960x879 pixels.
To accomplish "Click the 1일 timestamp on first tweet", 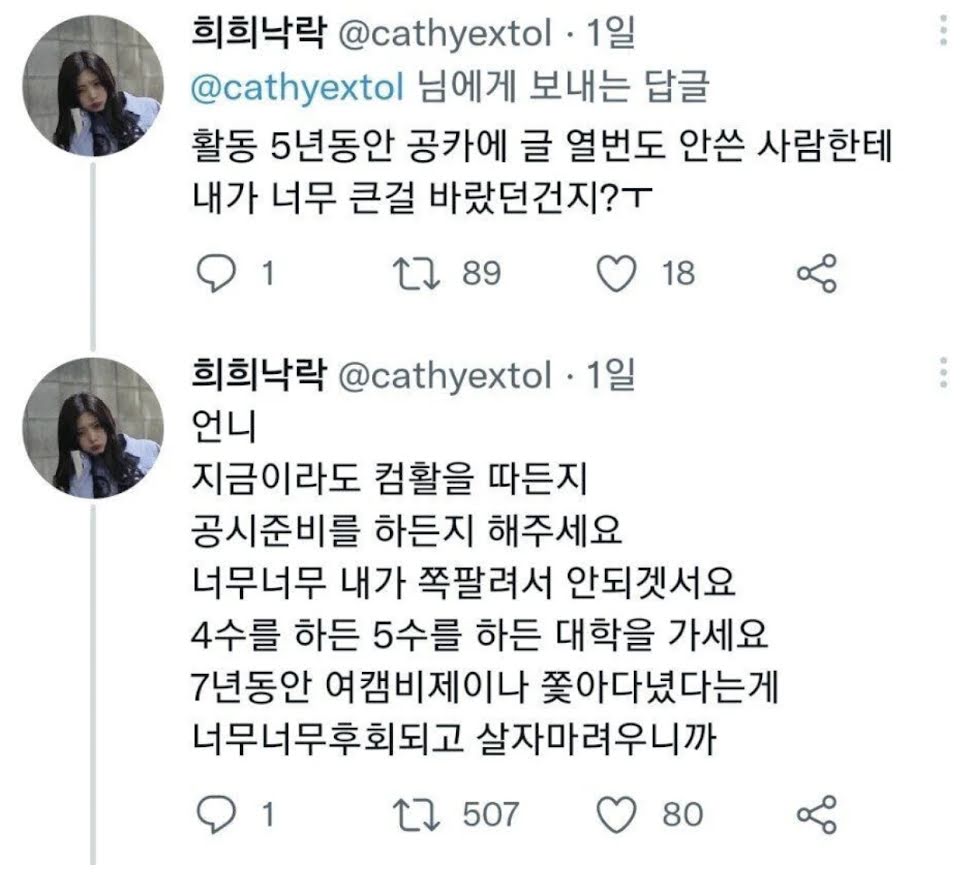I will 610,32.
